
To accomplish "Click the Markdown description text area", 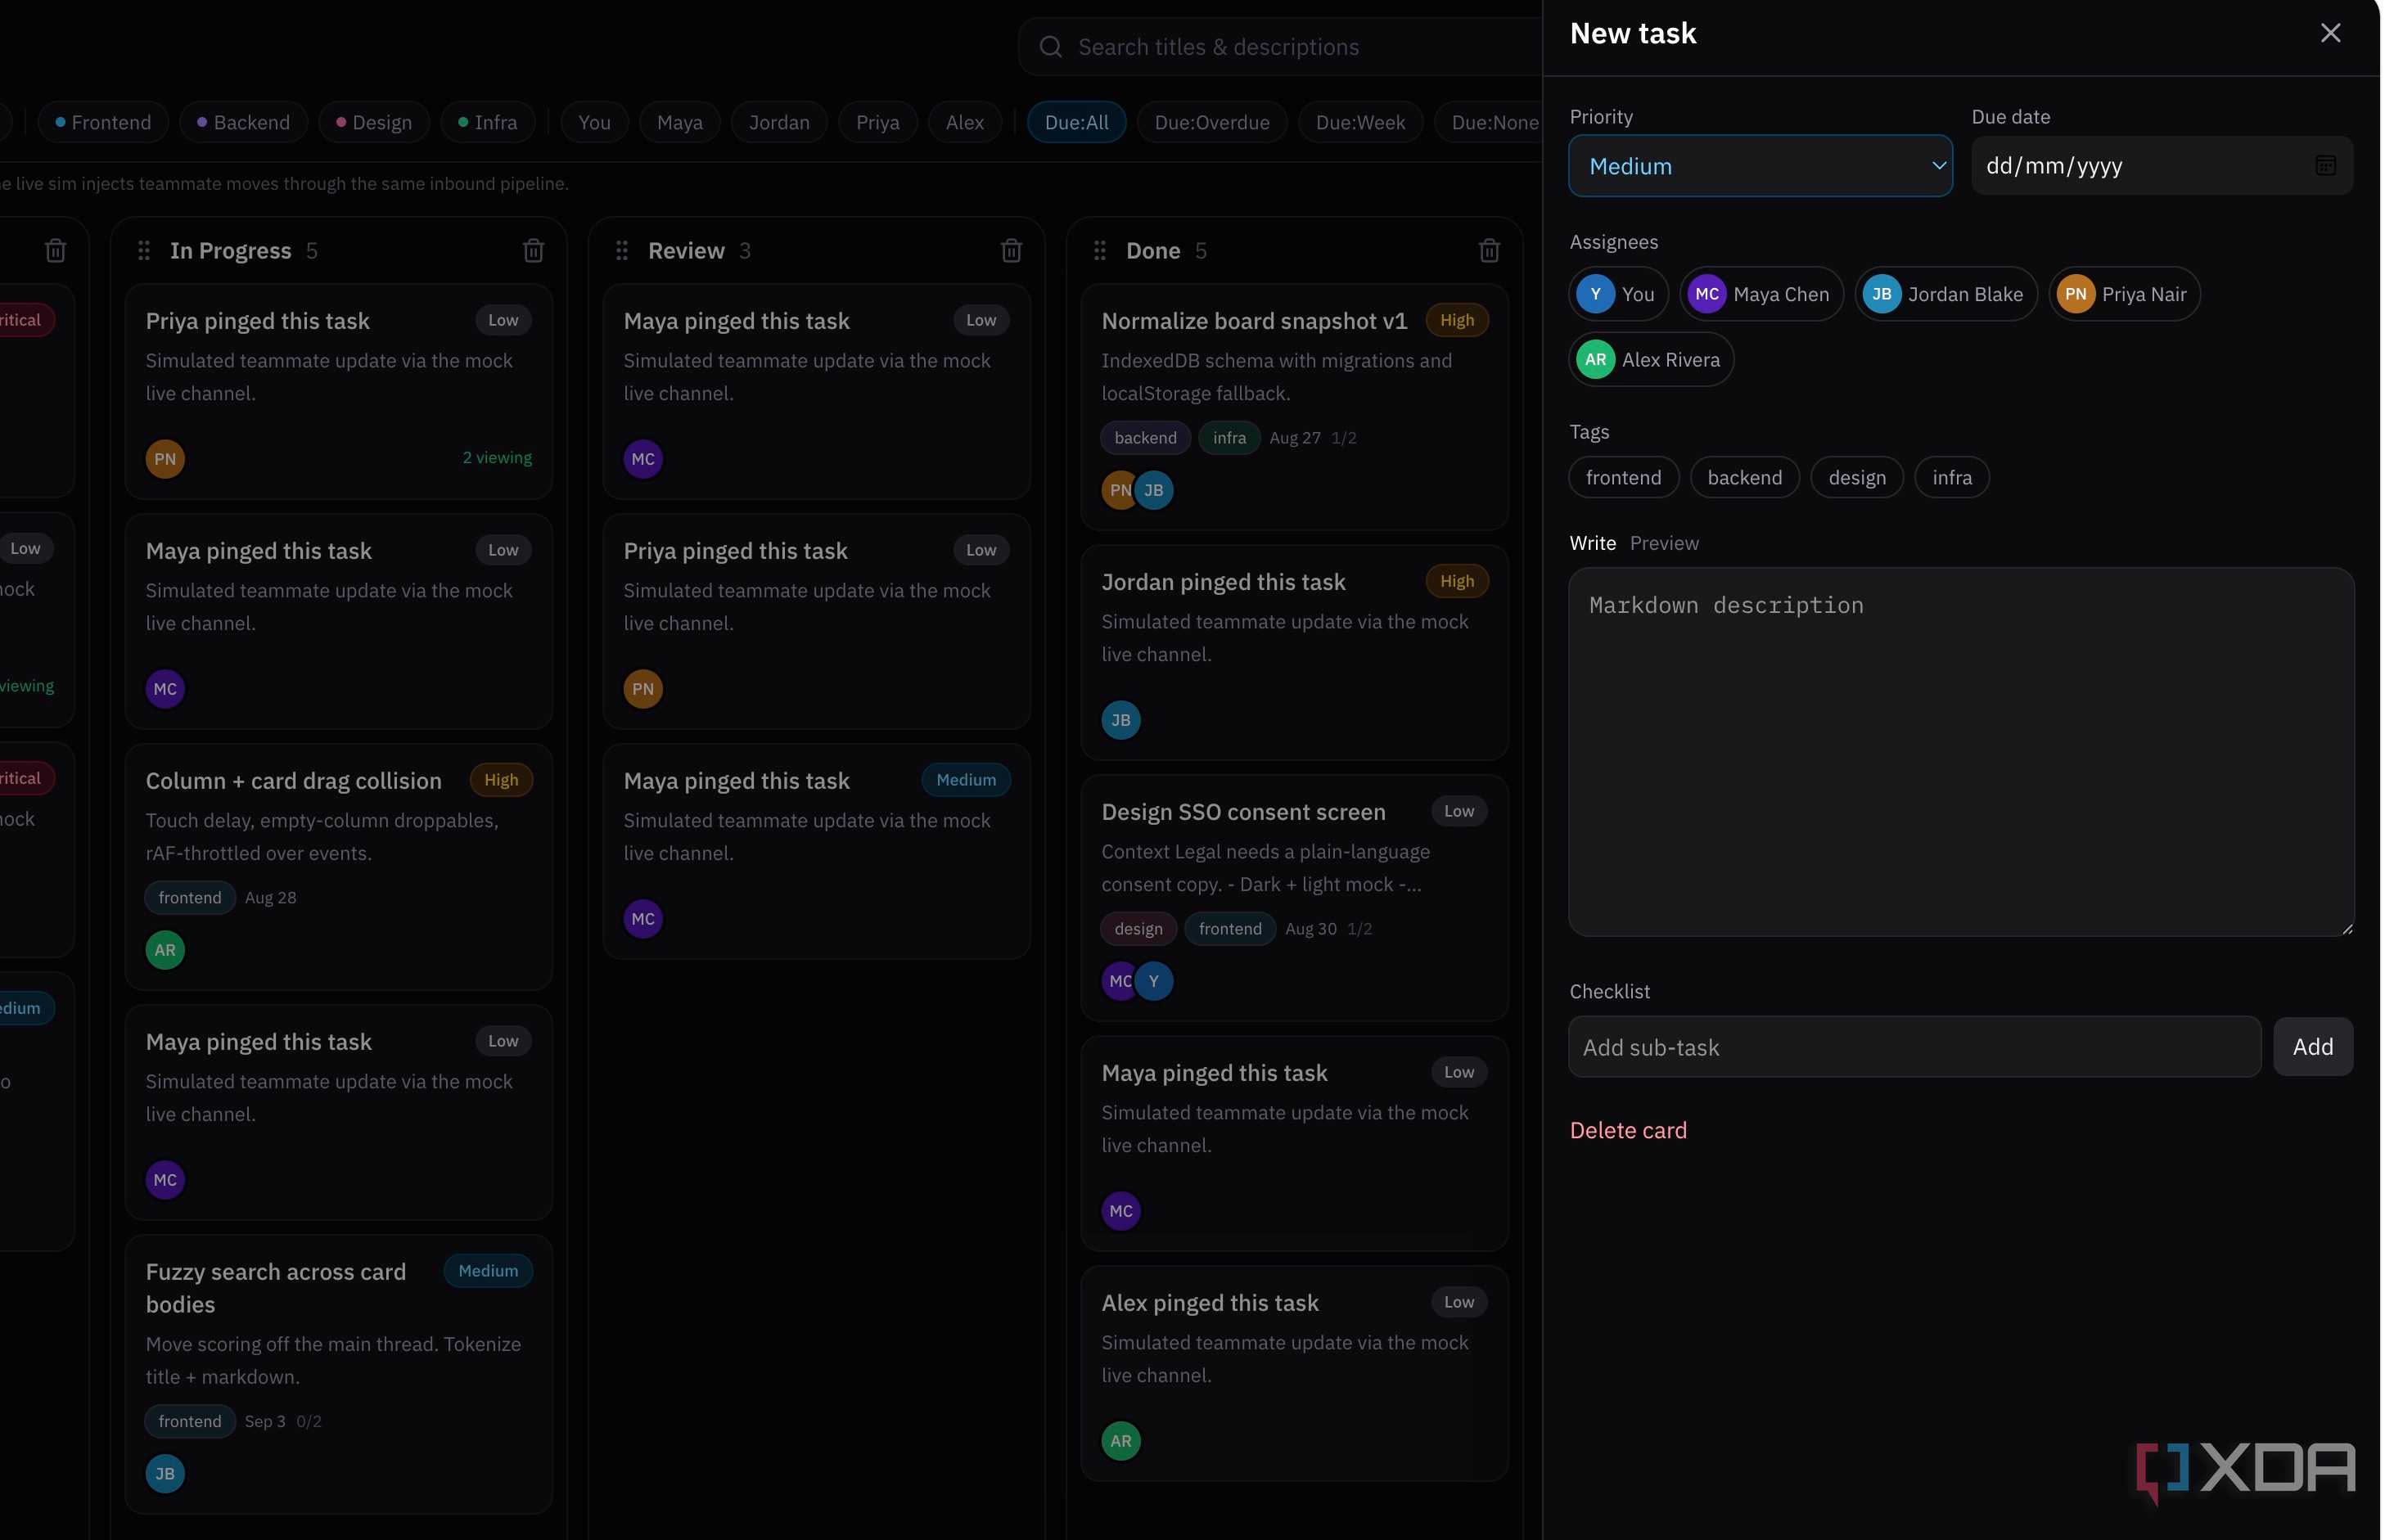I will click(x=1960, y=752).
